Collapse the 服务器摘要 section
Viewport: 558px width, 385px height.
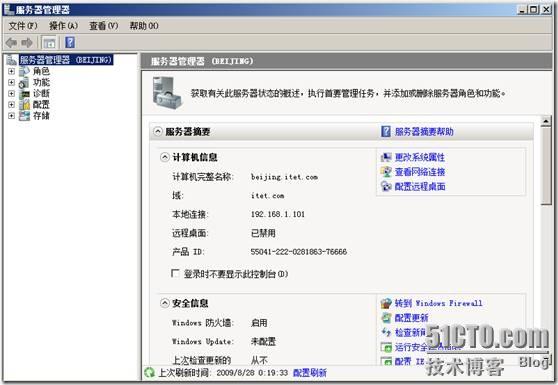(x=158, y=132)
